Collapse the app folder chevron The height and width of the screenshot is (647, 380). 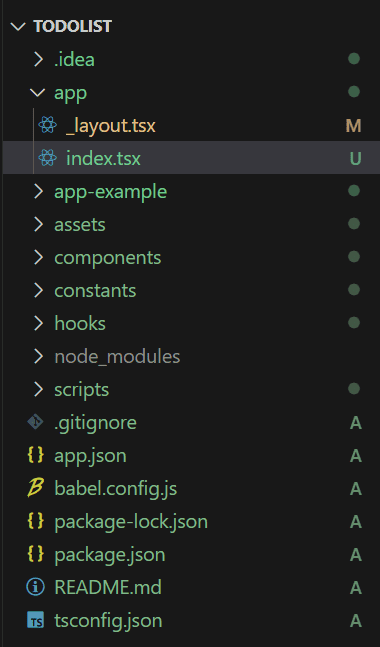click(38, 92)
